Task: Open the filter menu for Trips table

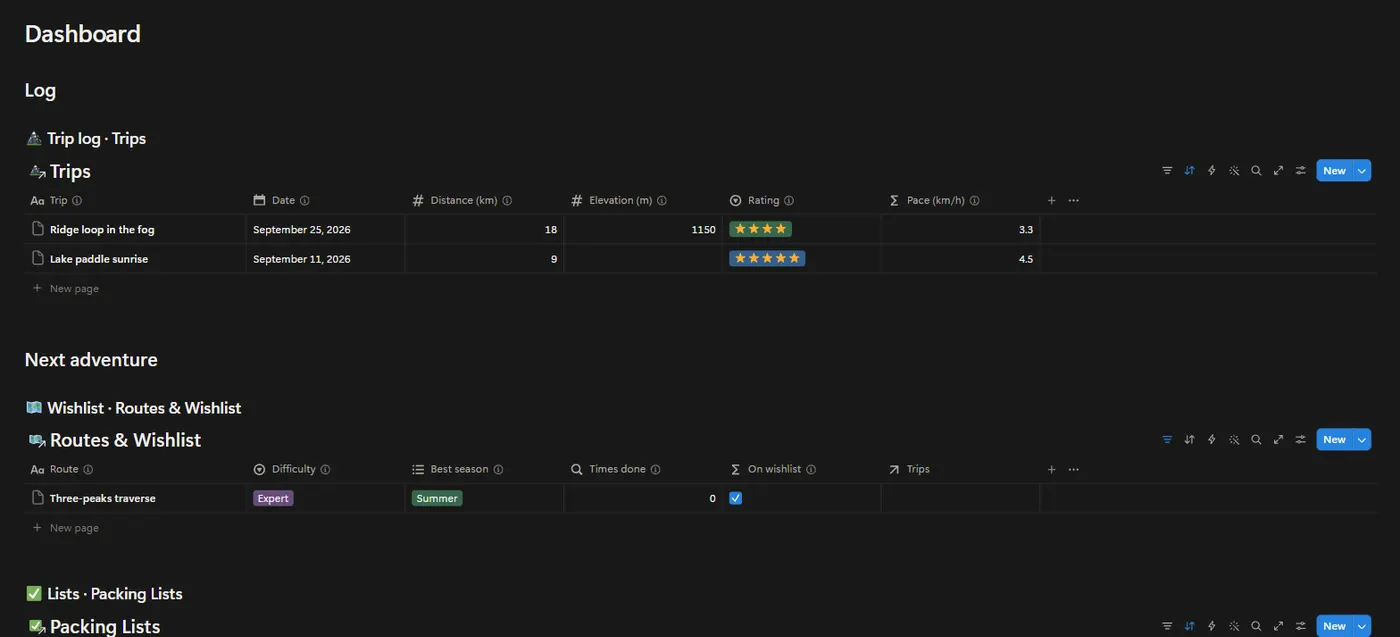Action: pyautogui.click(x=1167, y=171)
